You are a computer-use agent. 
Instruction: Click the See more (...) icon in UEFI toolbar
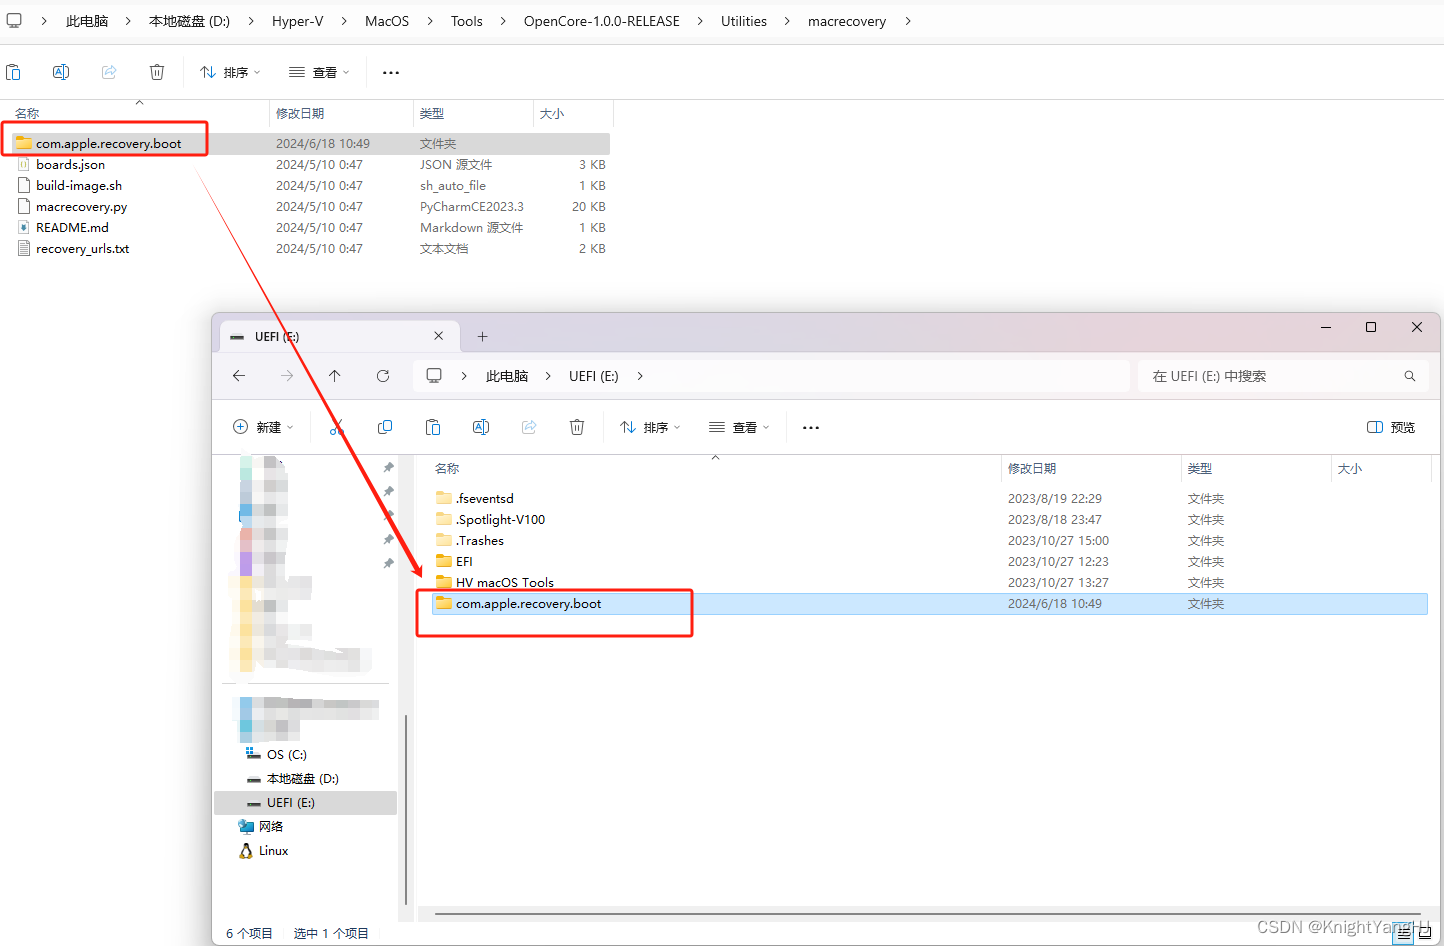tap(810, 427)
